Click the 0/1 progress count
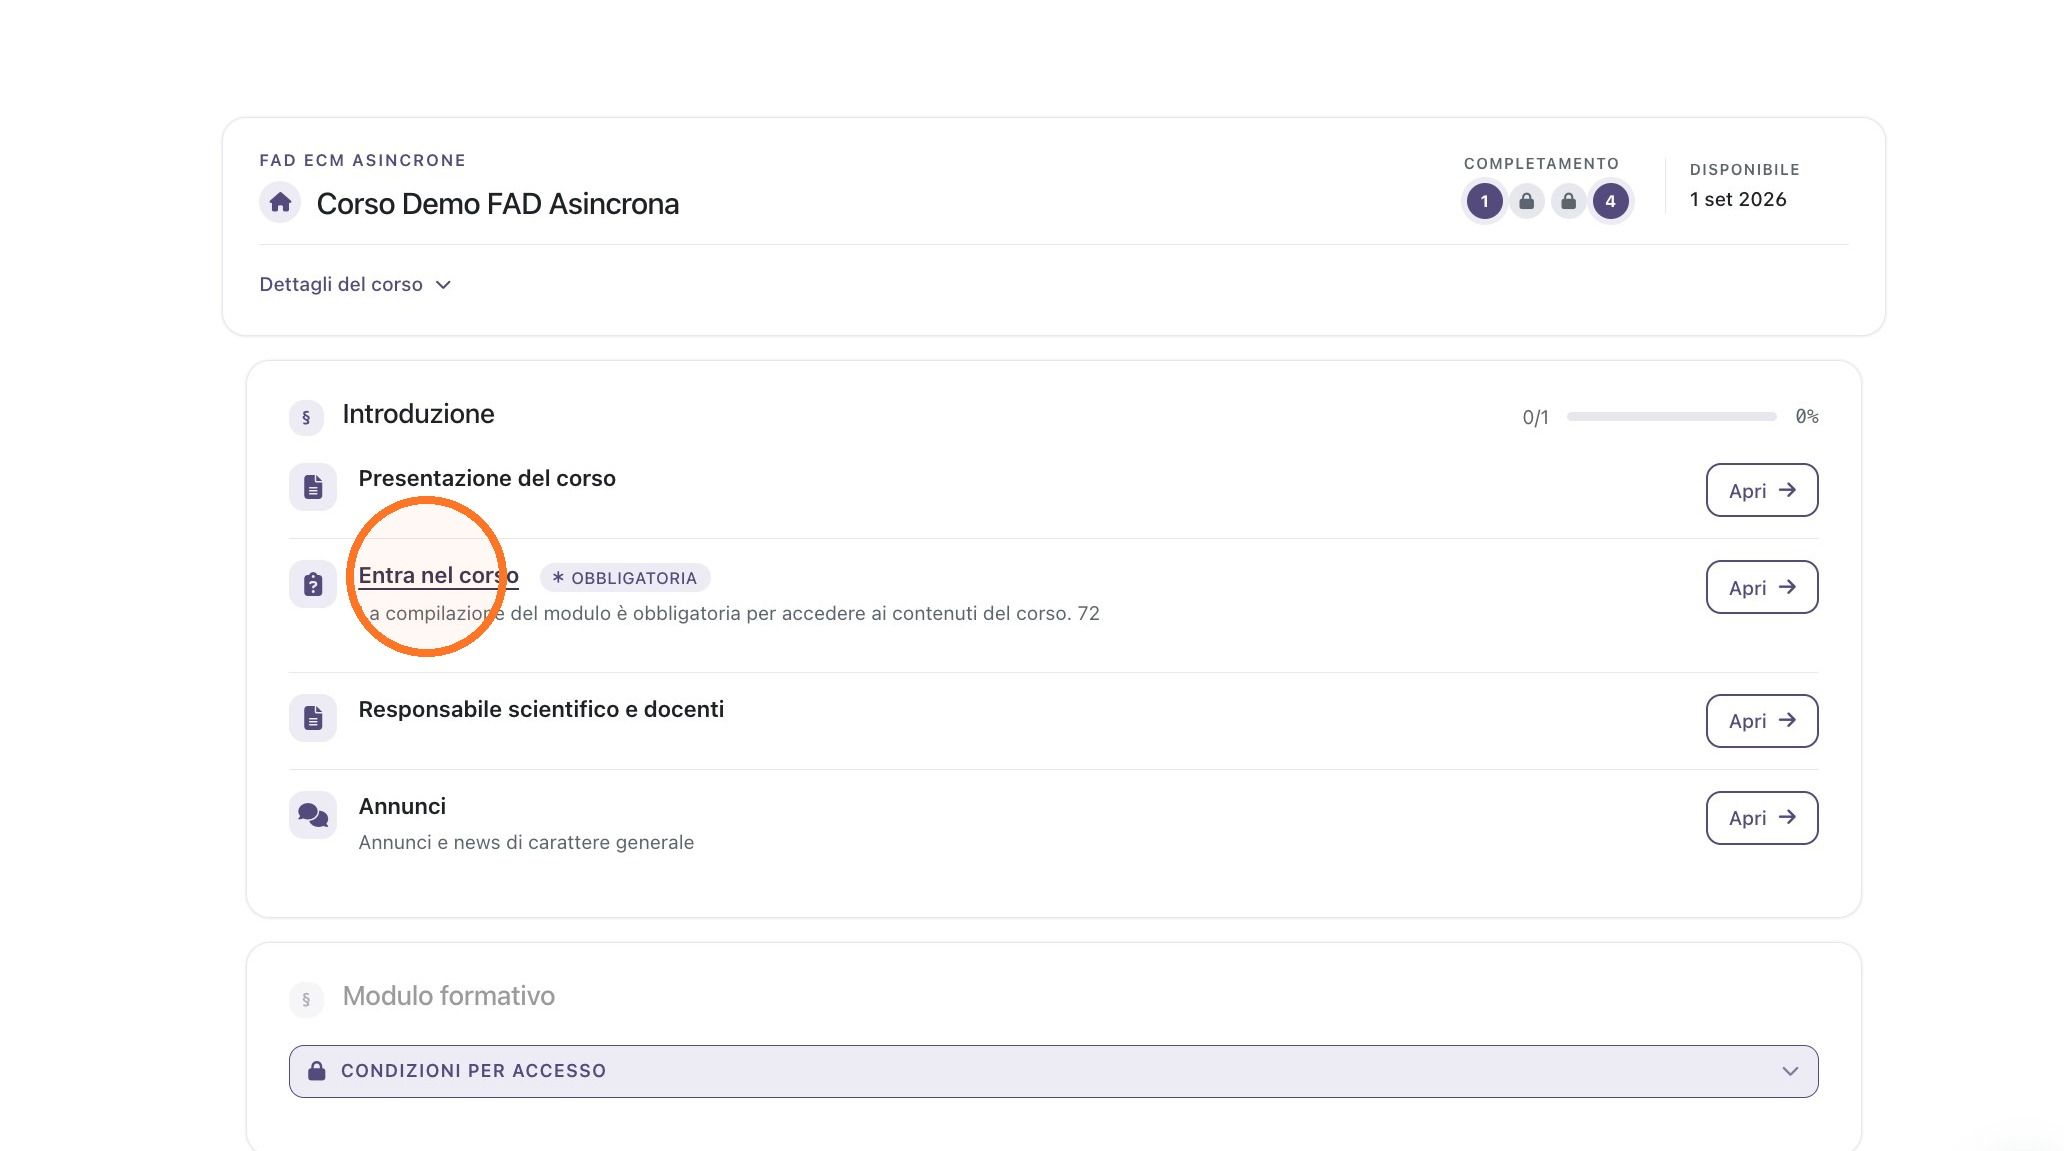 tap(1535, 417)
